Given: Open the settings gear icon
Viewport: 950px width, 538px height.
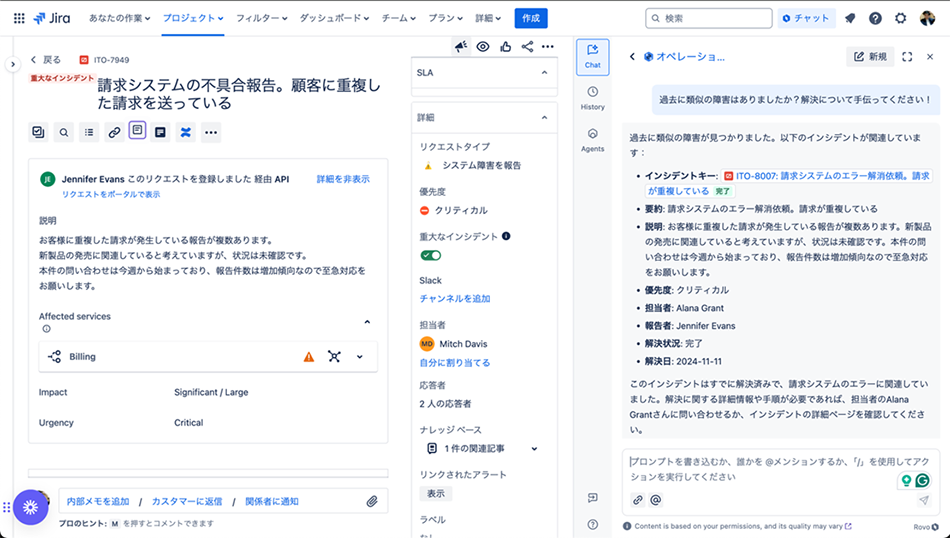Looking at the screenshot, I should (900, 18).
